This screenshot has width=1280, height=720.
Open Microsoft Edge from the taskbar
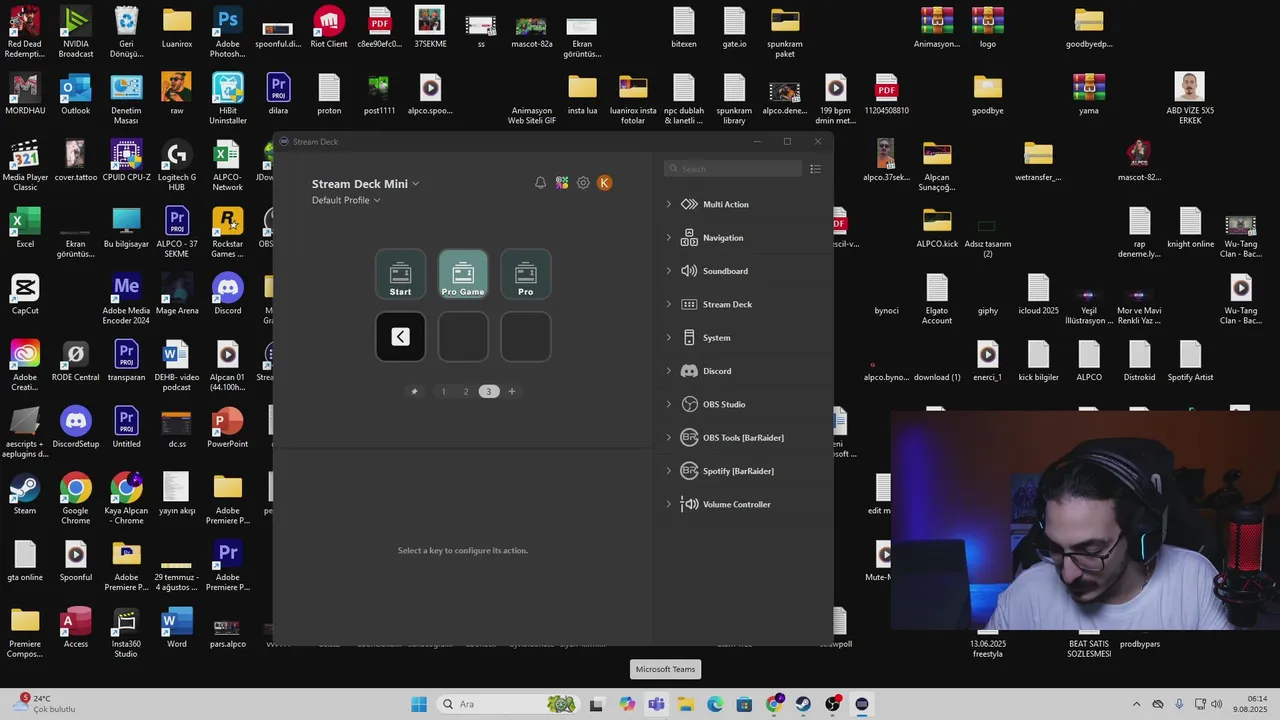pos(715,704)
